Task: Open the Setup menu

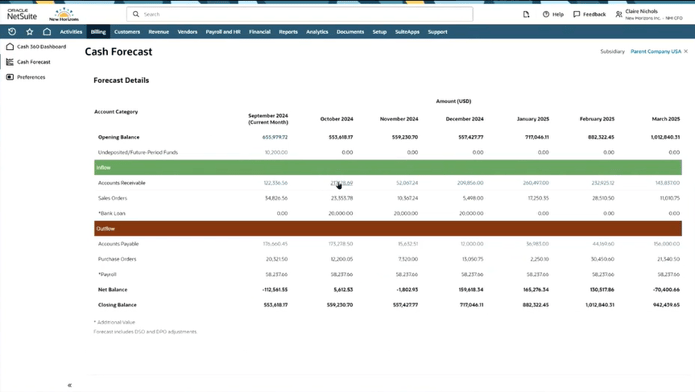Action: point(379,32)
